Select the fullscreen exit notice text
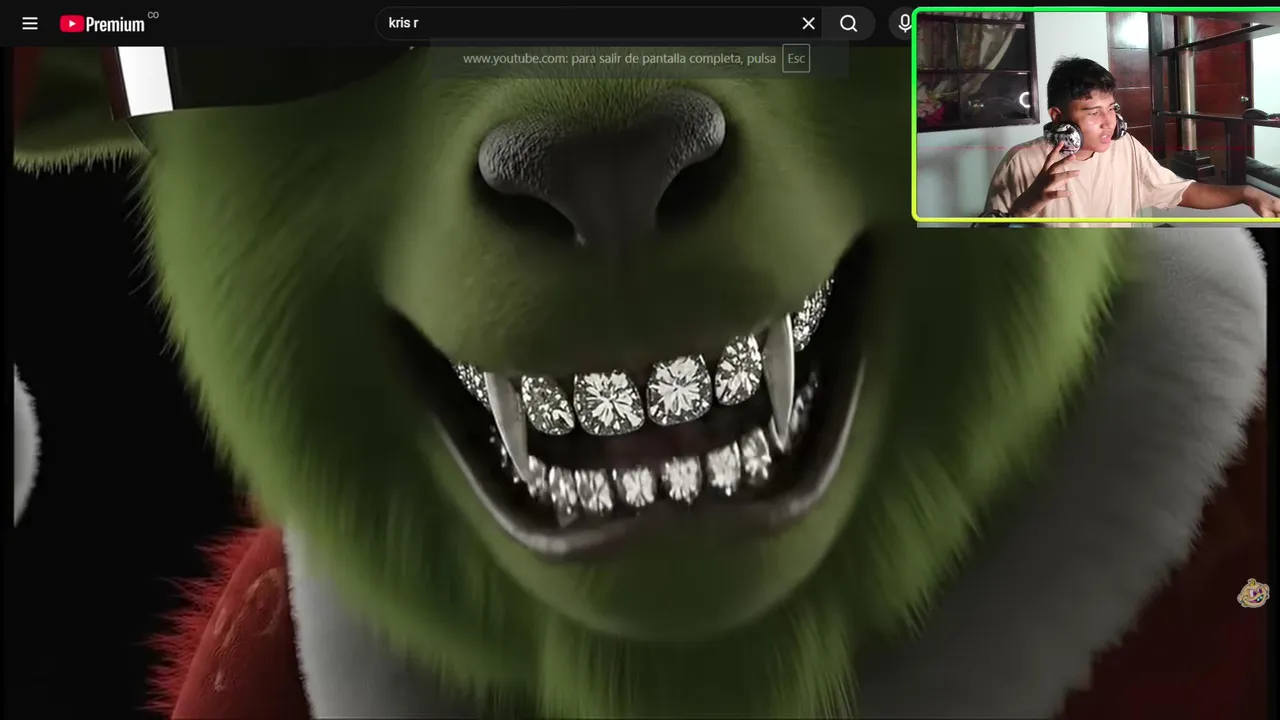The height and width of the screenshot is (720, 1280). coord(619,59)
